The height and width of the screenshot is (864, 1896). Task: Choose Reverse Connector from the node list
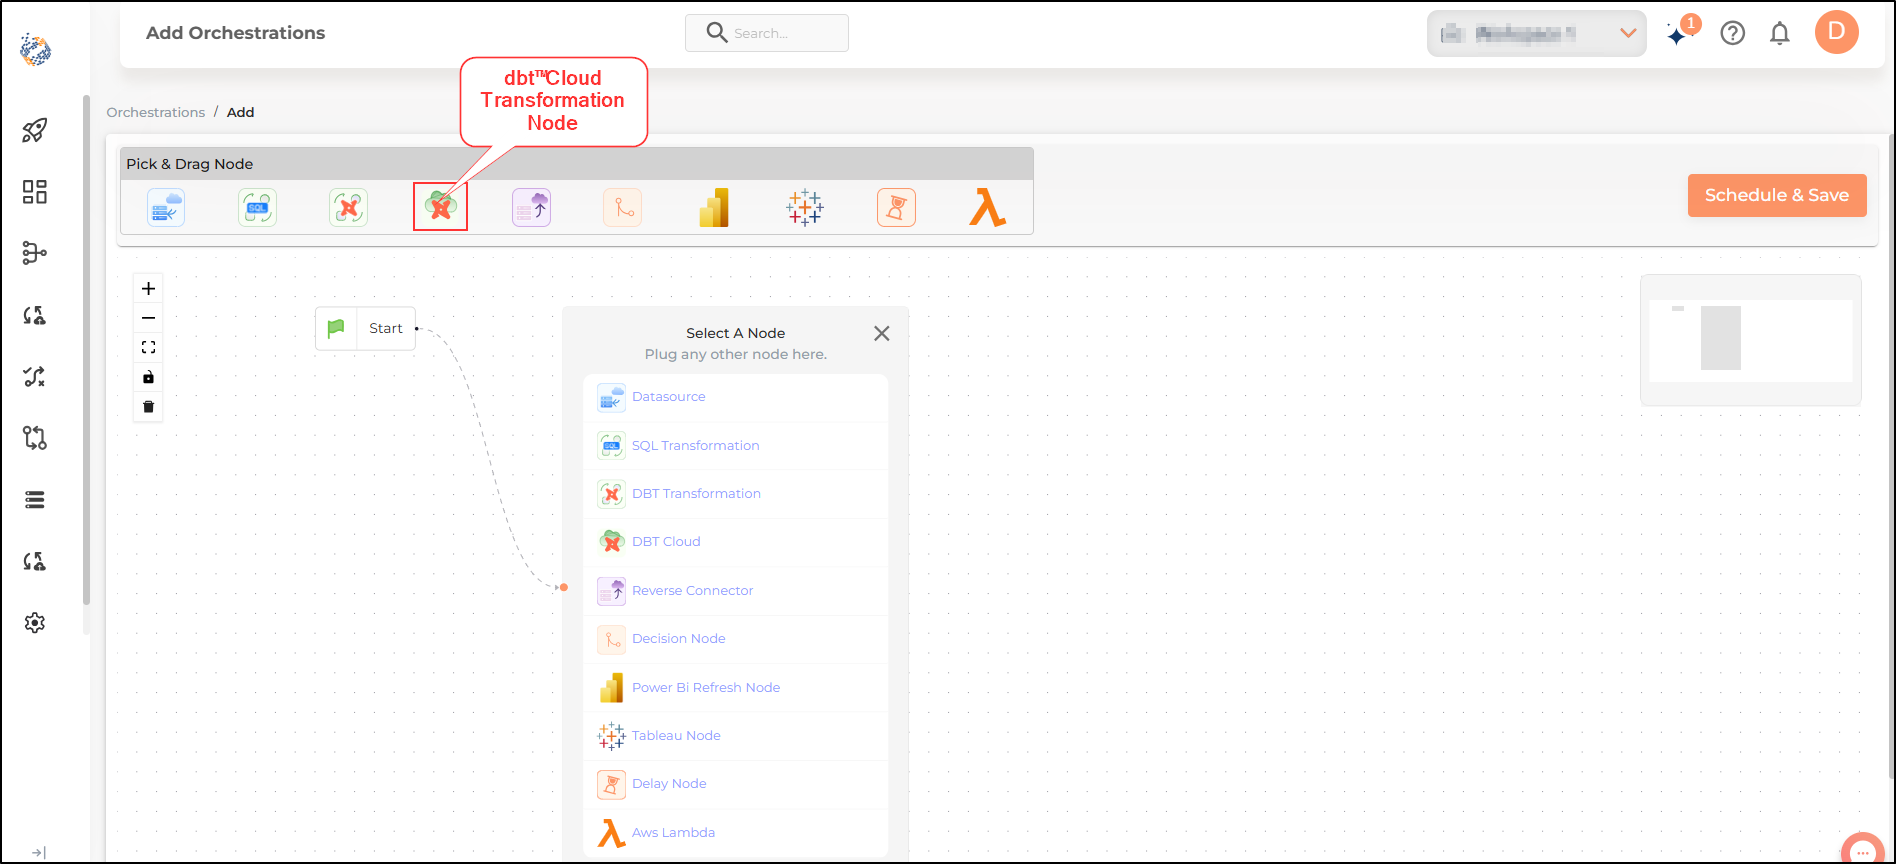point(735,591)
